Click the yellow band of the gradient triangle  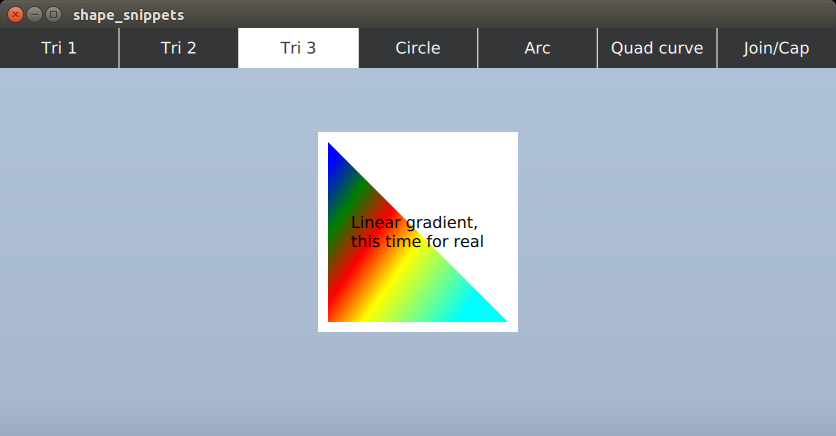tap(390, 290)
